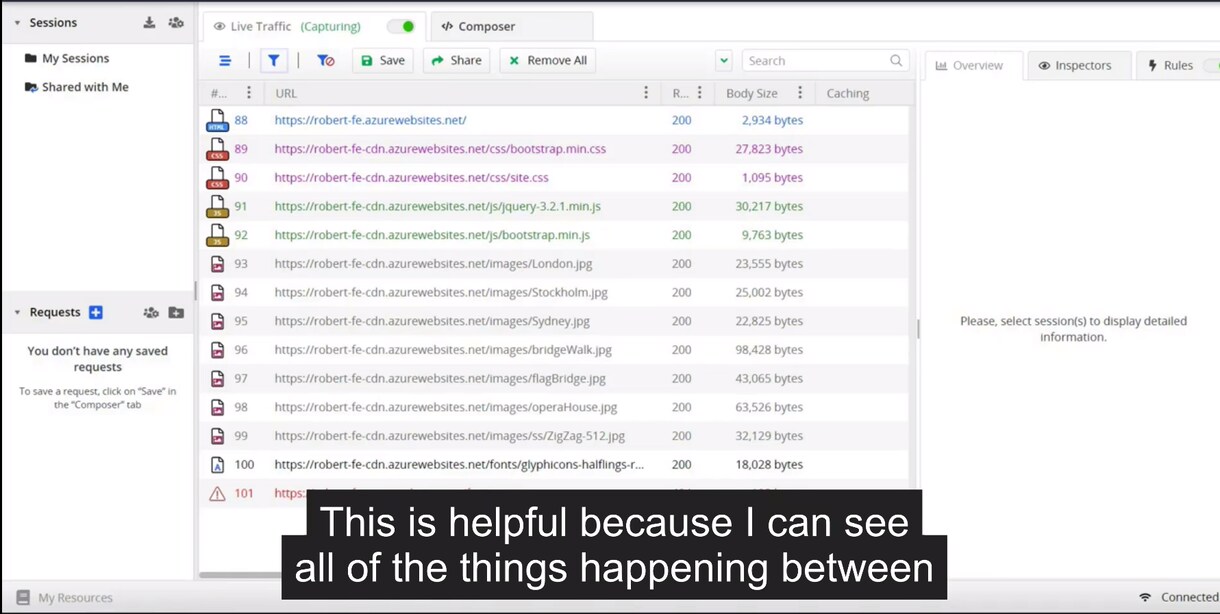Click the Connected status indicator
Viewport: 1220px width, 614px height.
point(1178,598)
